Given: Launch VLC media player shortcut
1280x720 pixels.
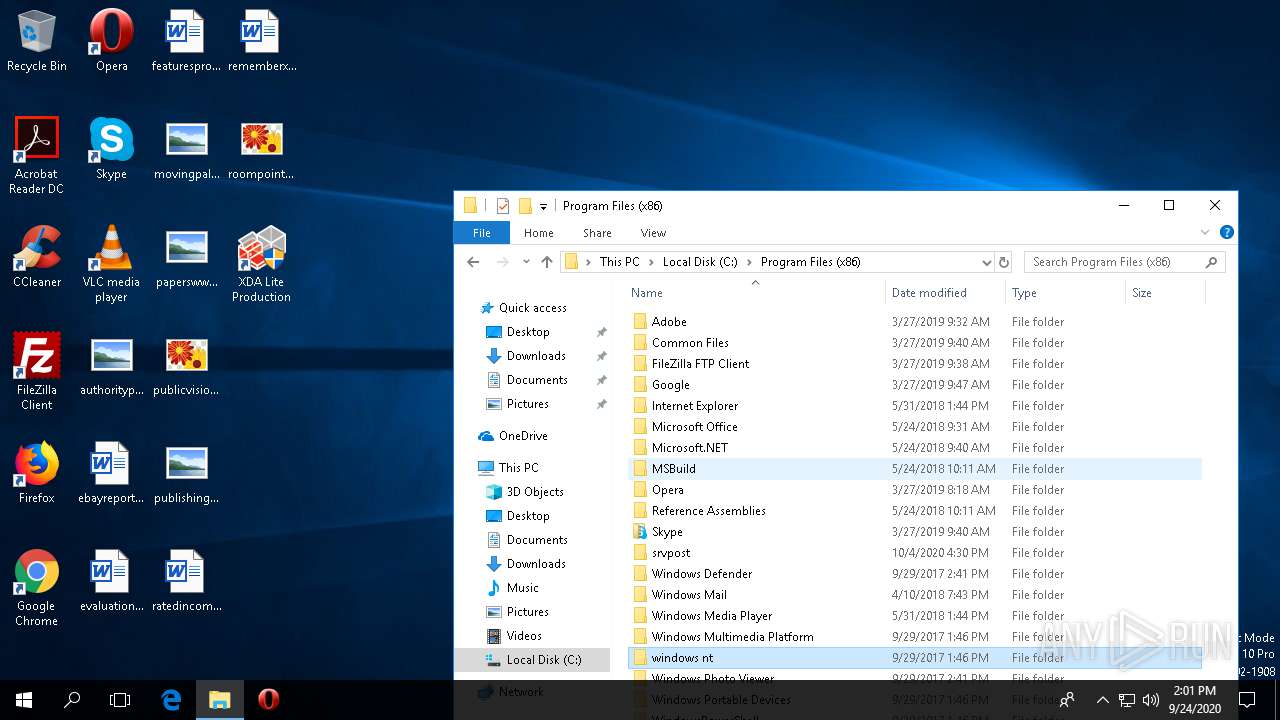Looking at the screenshot, I should [111, 263].
